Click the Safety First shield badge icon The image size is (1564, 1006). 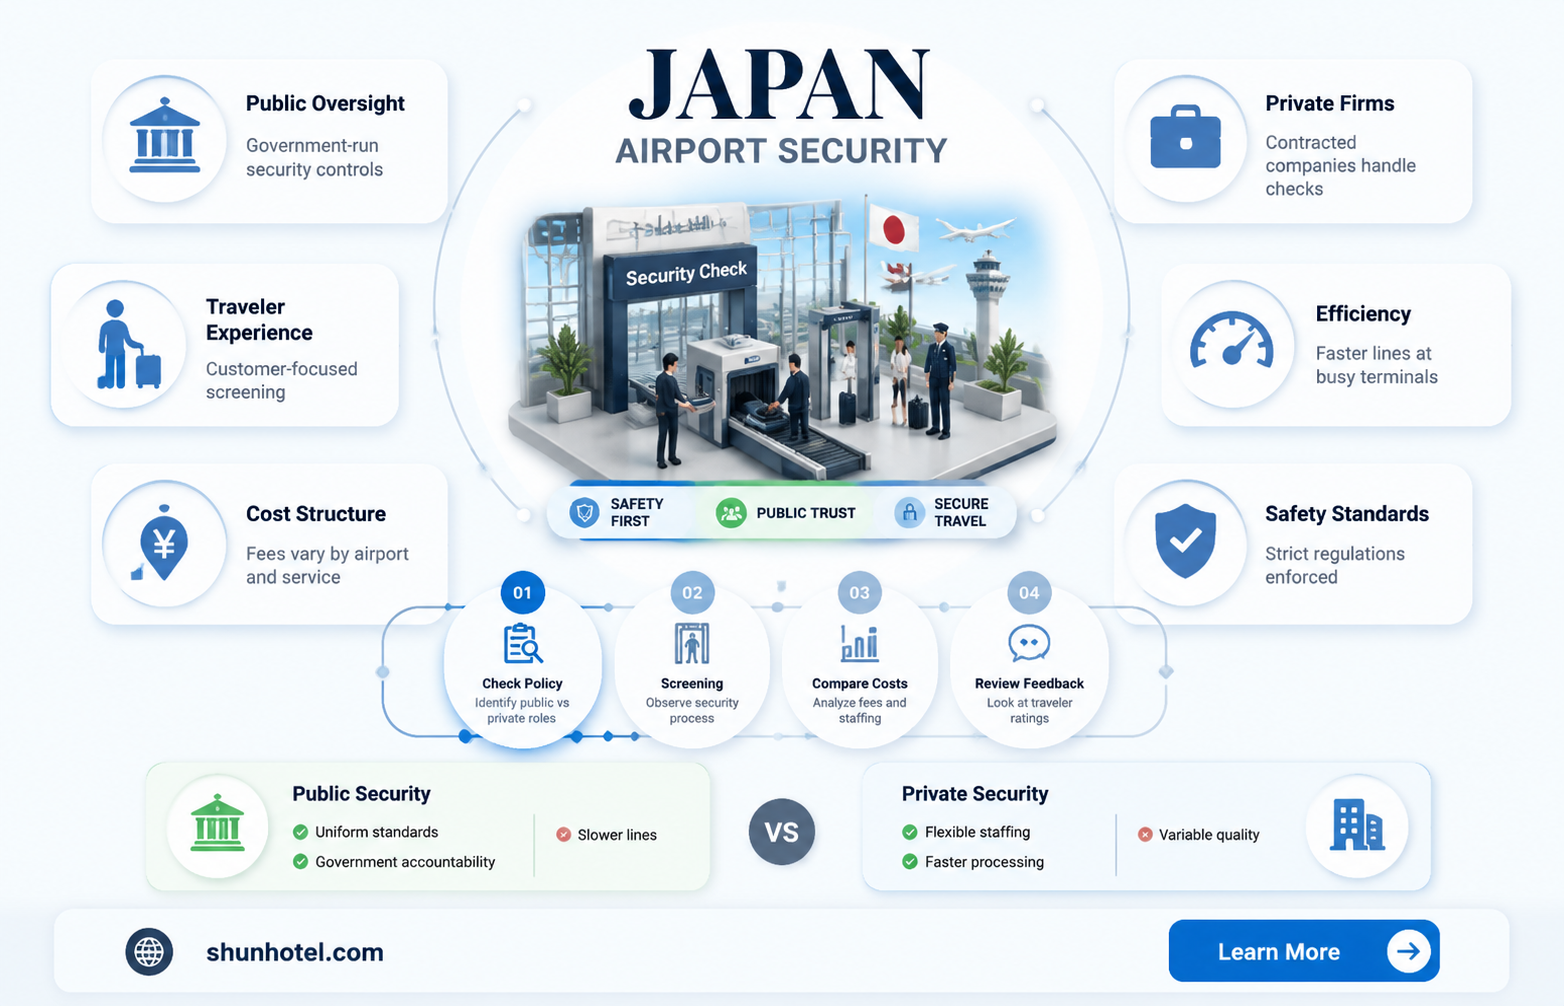[584, 513]
